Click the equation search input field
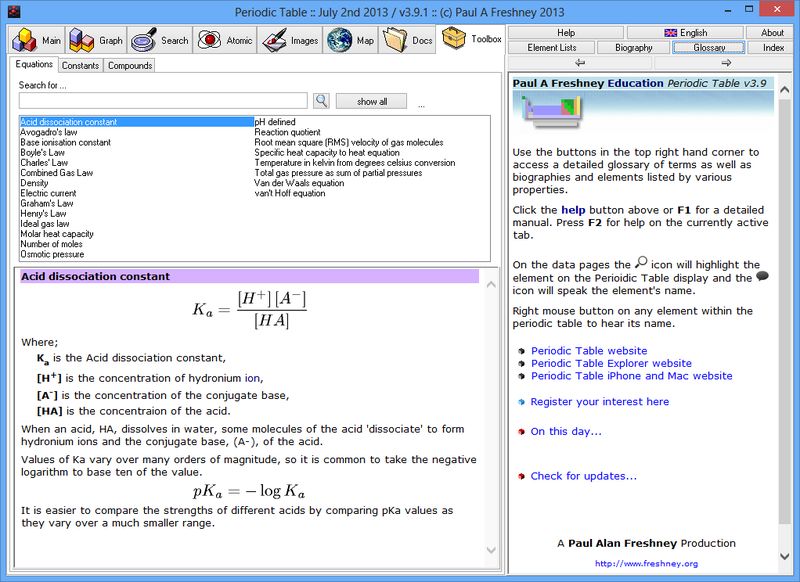Screen dimensions: 800x582 click(x=163, y=100)
